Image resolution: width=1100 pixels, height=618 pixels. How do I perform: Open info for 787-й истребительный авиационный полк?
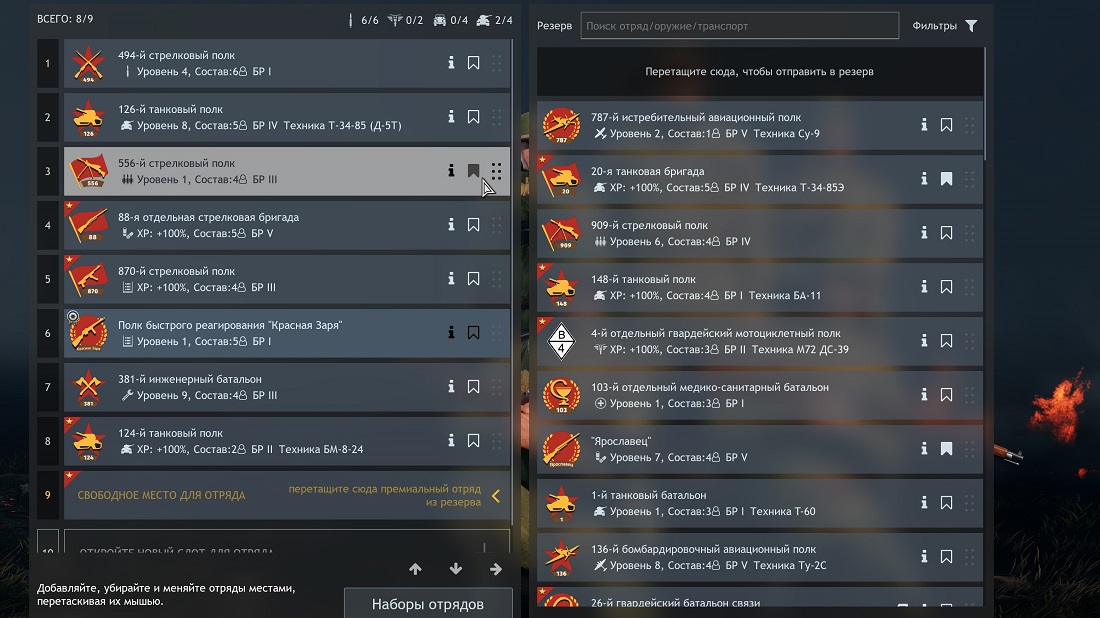[x=924, y=124]
